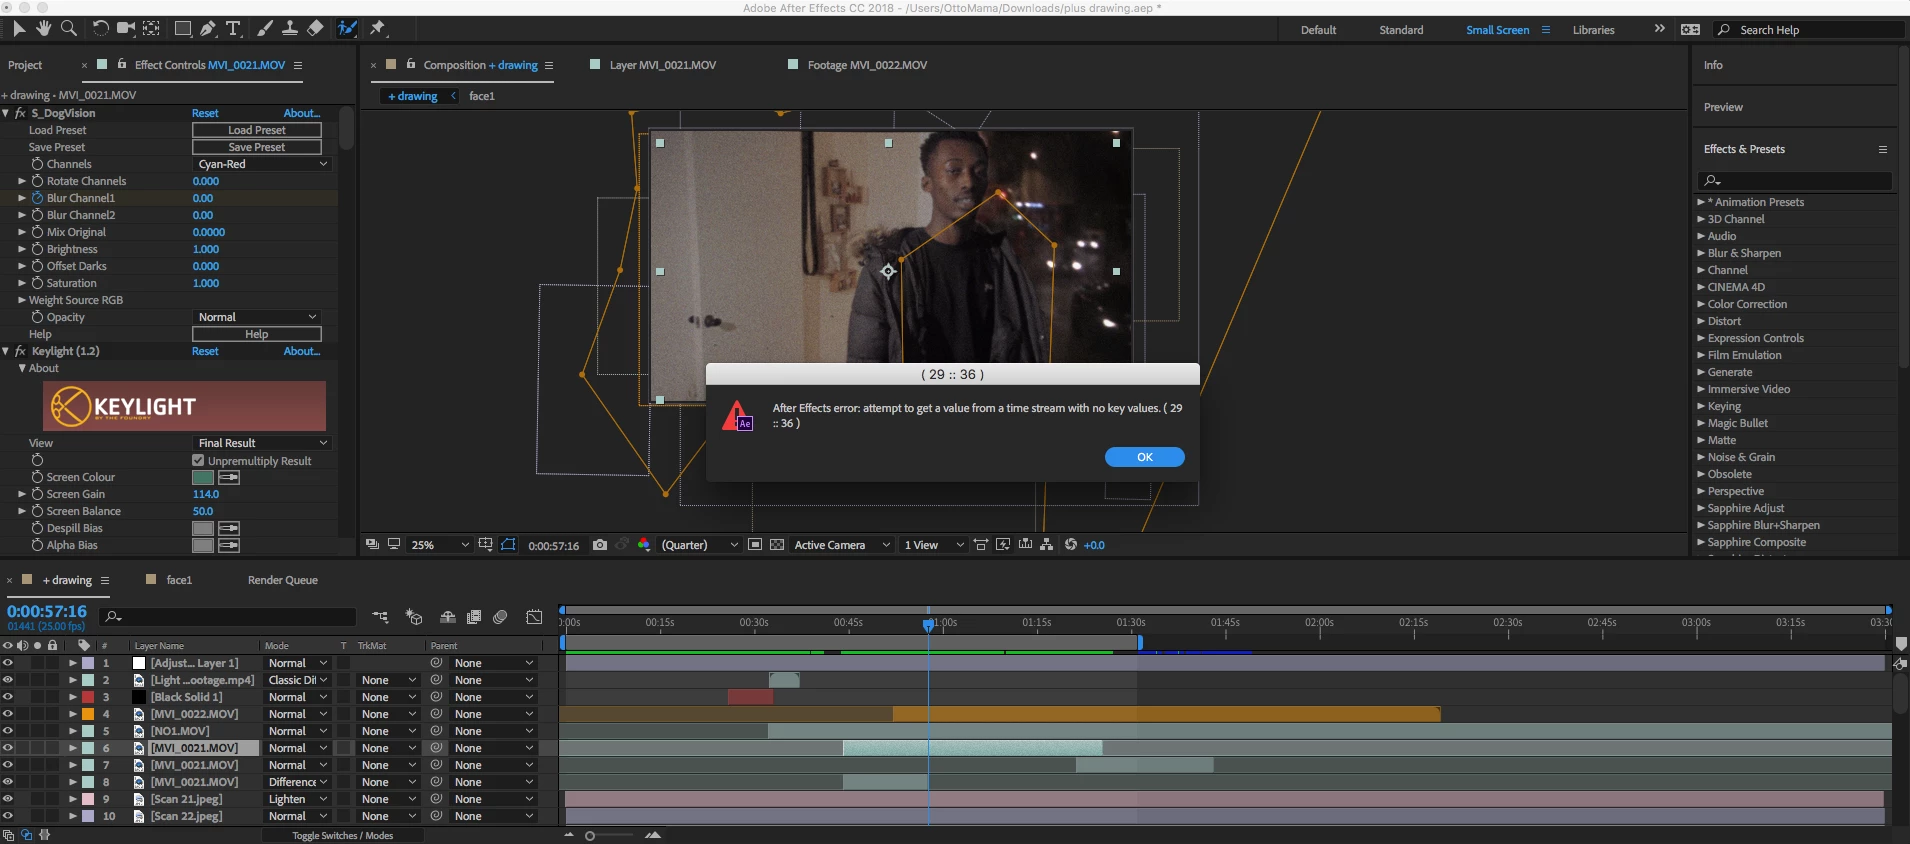The width and height of the screenshot is (1910, 844).
Task: Switch to the Project panel tab
Action: 25,65
